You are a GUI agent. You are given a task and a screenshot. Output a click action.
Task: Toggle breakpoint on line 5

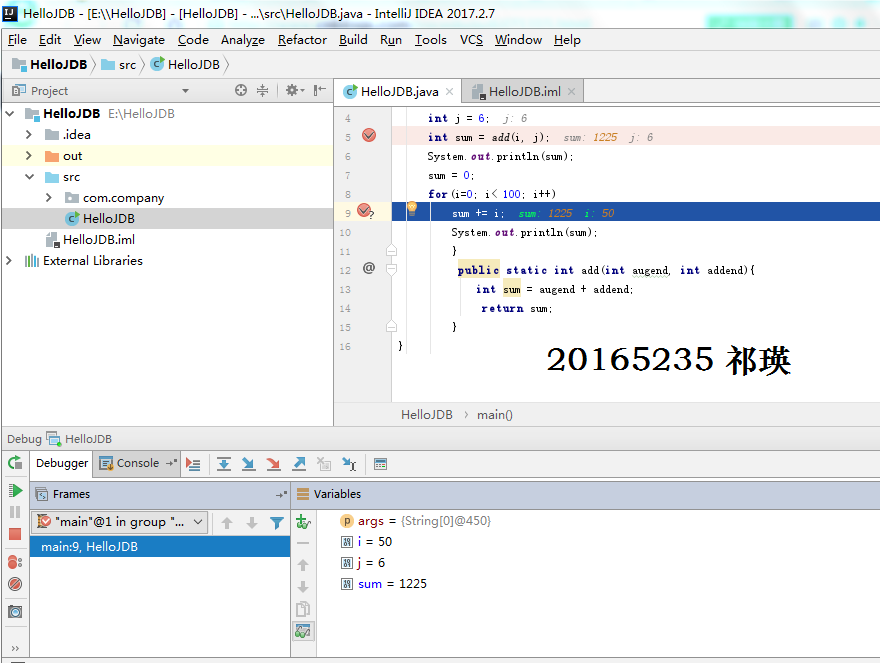pos(369,135)
